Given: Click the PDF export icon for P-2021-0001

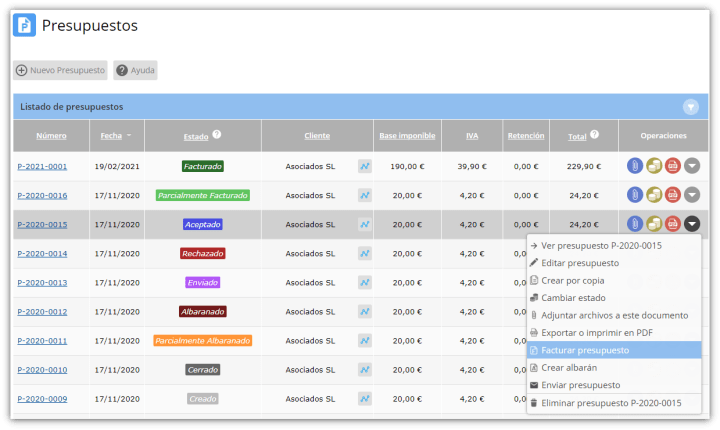Looking at the screenshot, I should (x=673, y=166).
